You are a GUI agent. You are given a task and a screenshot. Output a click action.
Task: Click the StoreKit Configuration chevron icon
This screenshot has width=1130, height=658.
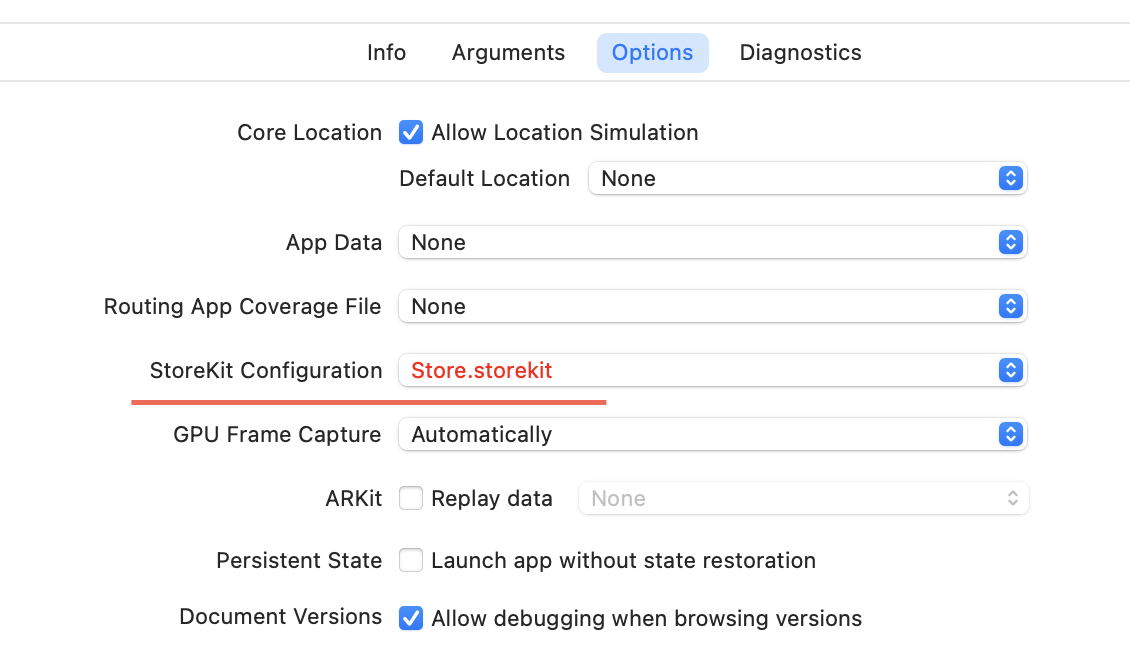click(x=1011, y=371)
